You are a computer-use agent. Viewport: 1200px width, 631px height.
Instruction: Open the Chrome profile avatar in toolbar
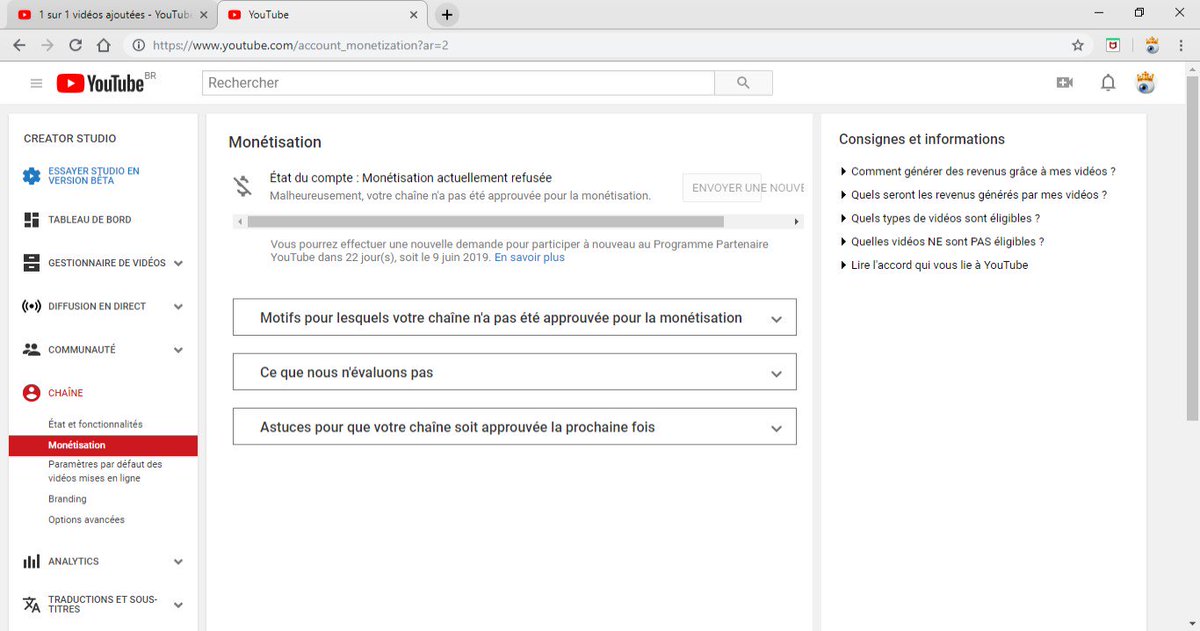[x=1151, y=45]
